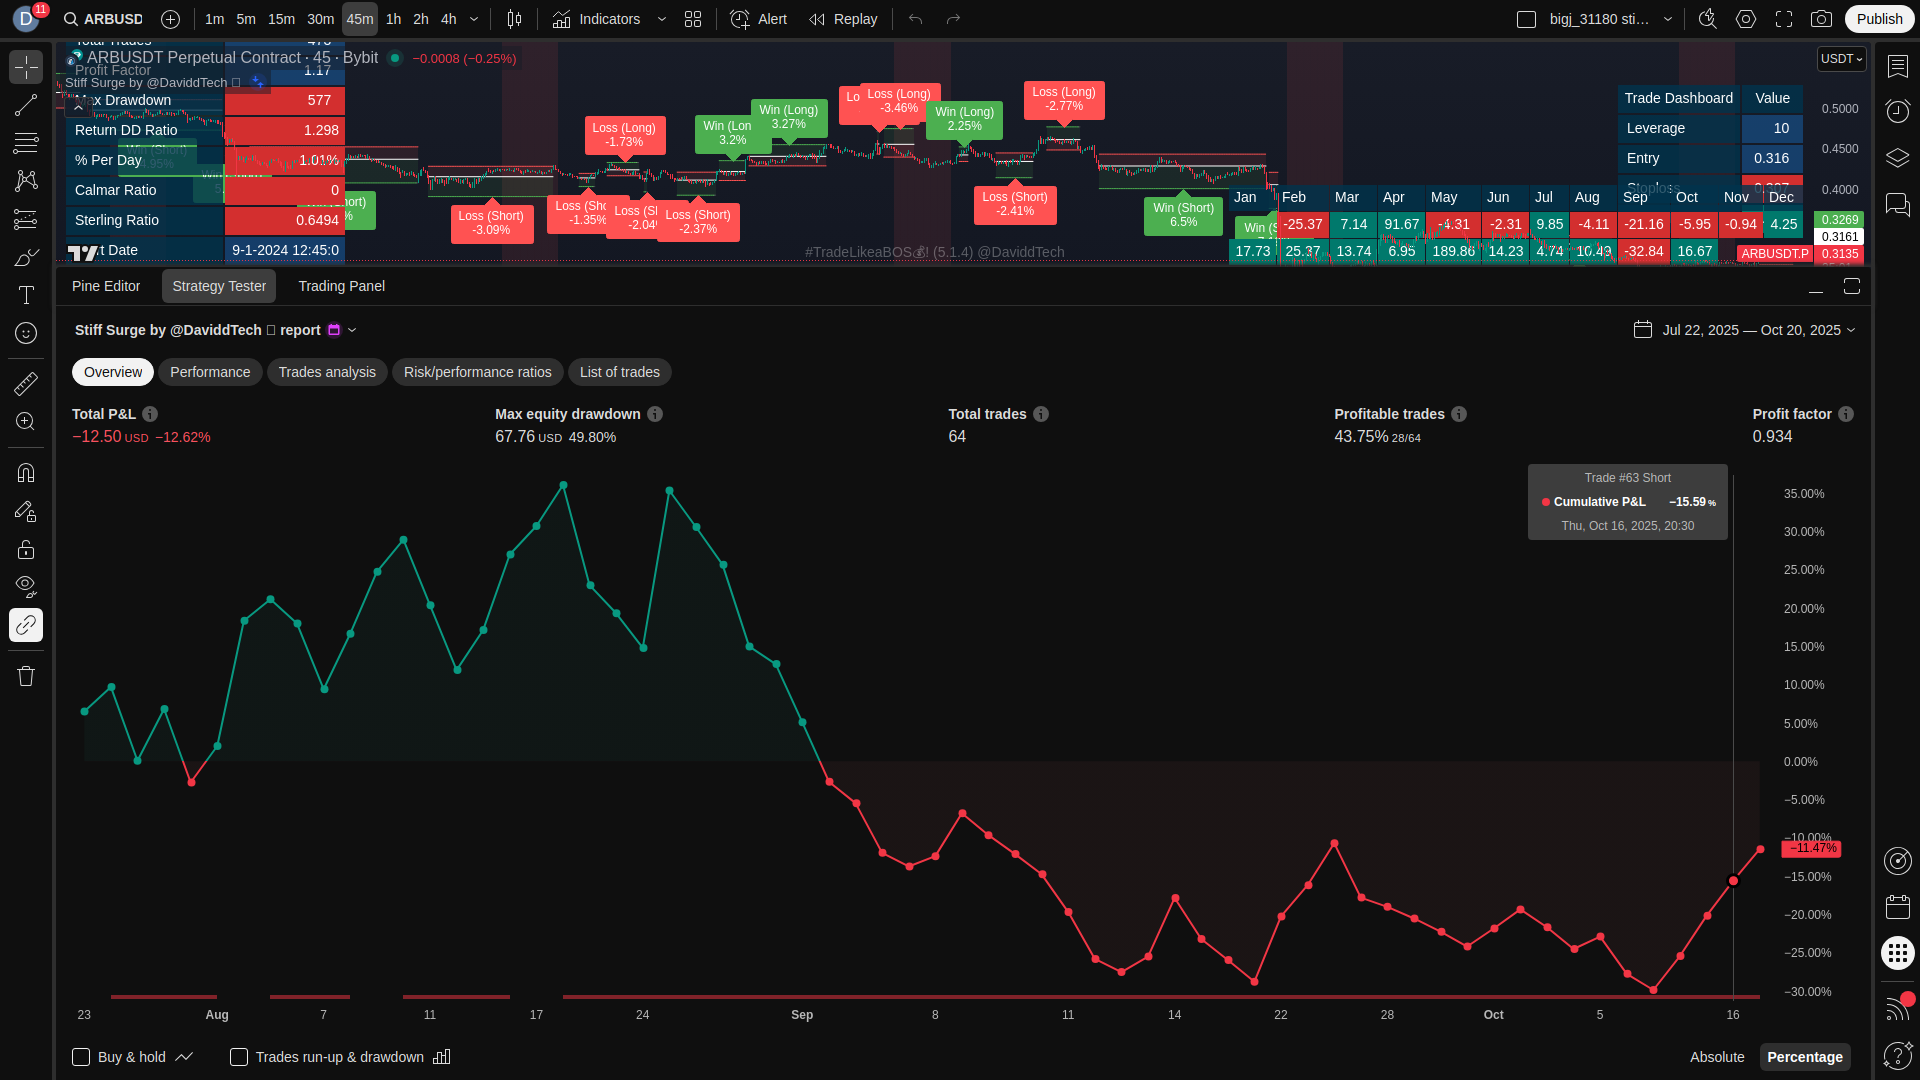Select the 1h timeframe

click(393, 19)
